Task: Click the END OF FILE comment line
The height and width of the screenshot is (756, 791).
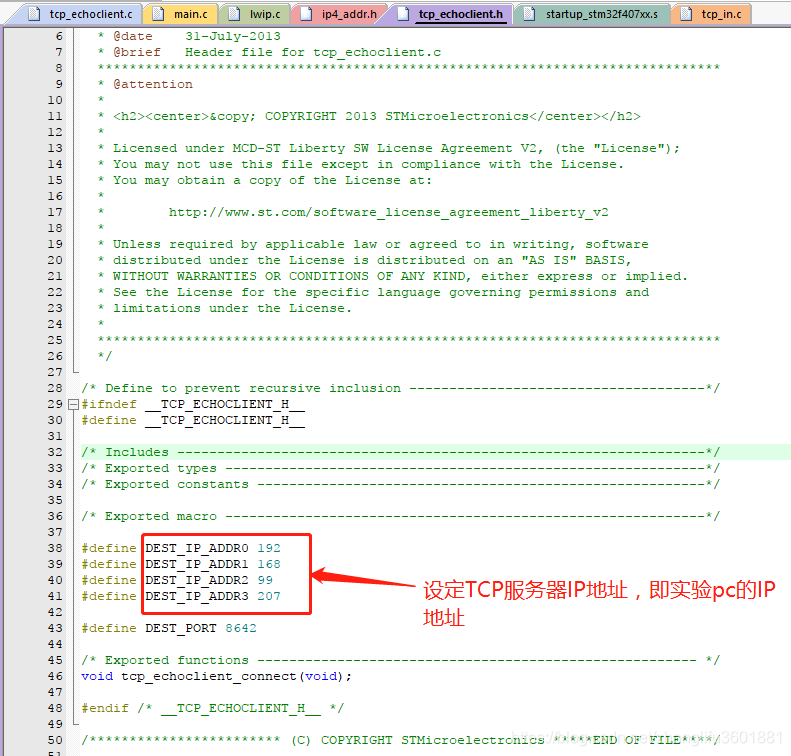Action: 401,740
